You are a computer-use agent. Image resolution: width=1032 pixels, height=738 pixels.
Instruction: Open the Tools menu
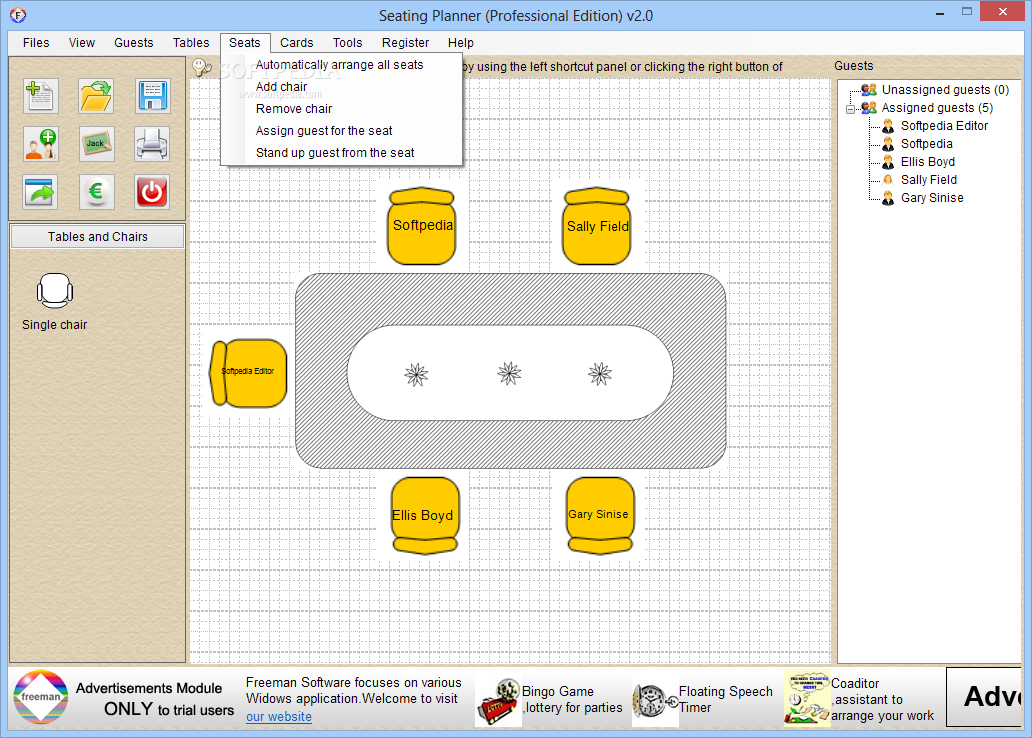348,43
